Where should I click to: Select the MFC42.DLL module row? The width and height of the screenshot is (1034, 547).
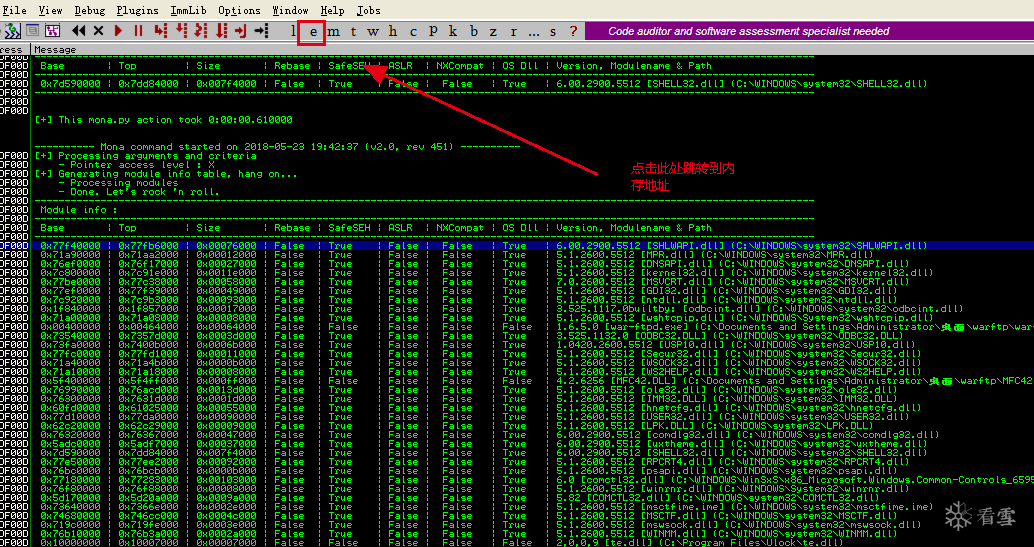click(x=533, y=381)
